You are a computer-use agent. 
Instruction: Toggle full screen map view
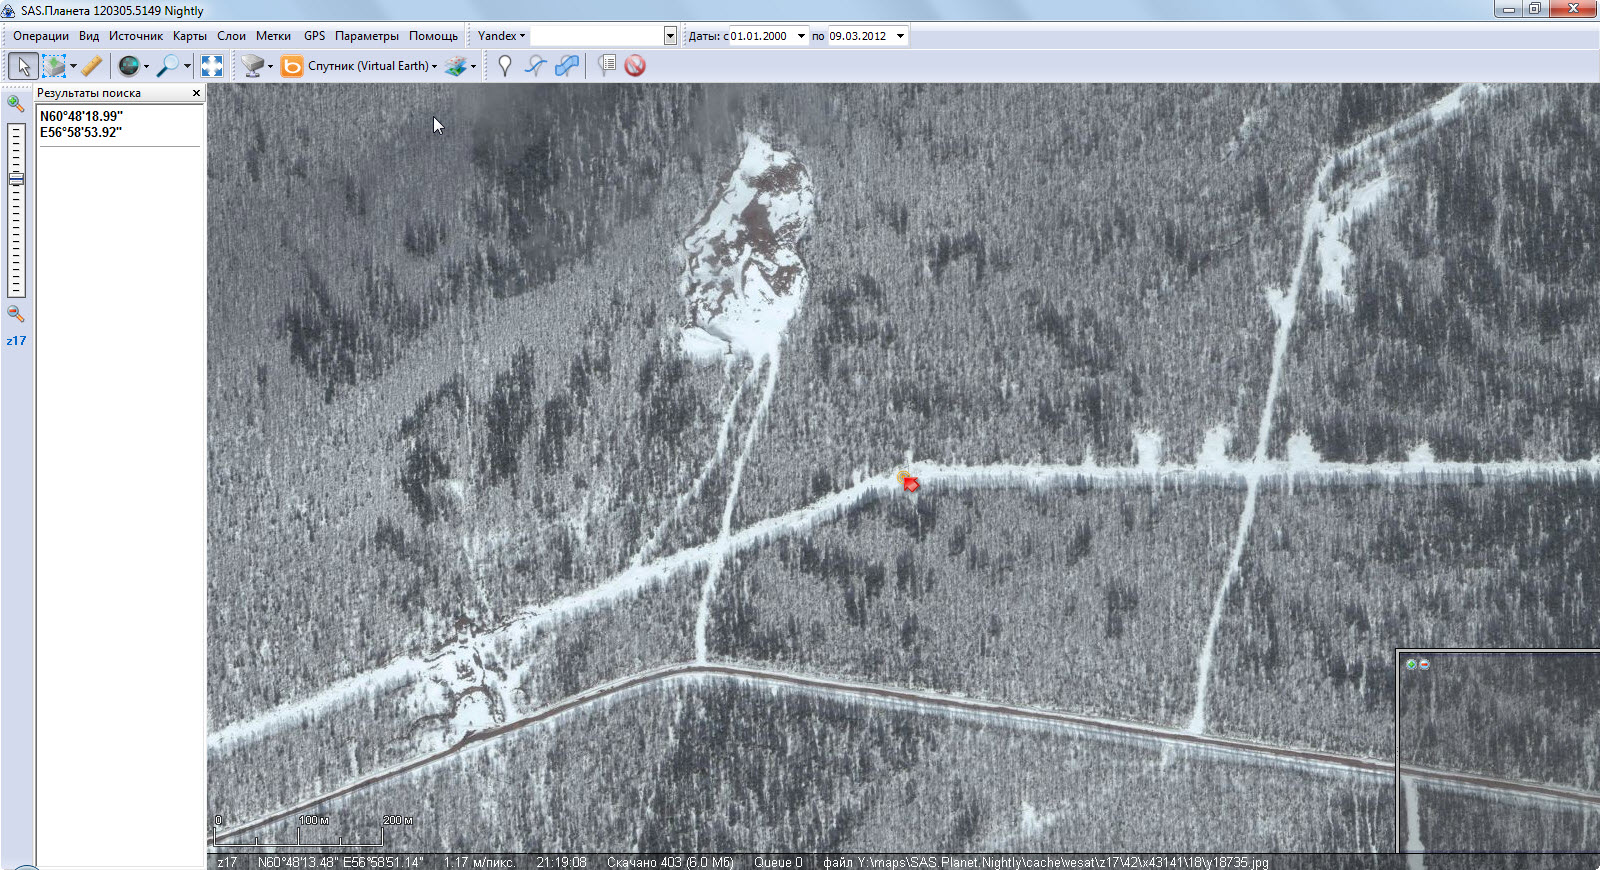212,66
